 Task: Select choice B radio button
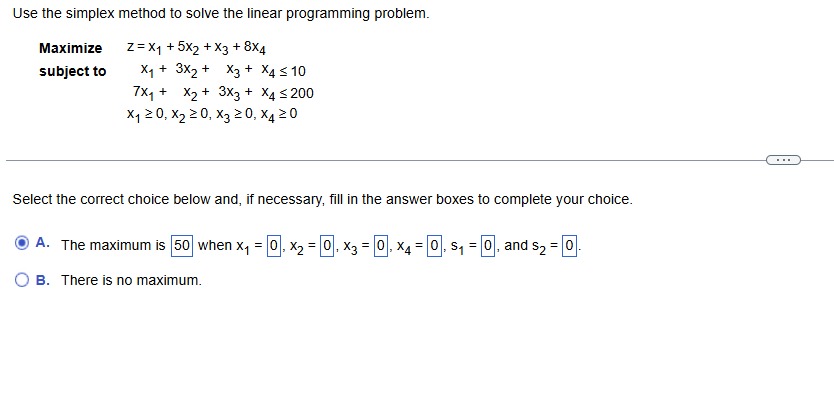click(x=22, y=280)
